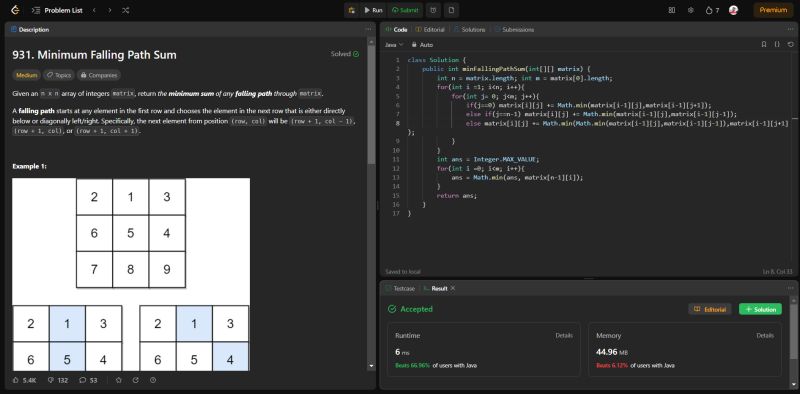Click the Premium button

click(x=773, y=10)
